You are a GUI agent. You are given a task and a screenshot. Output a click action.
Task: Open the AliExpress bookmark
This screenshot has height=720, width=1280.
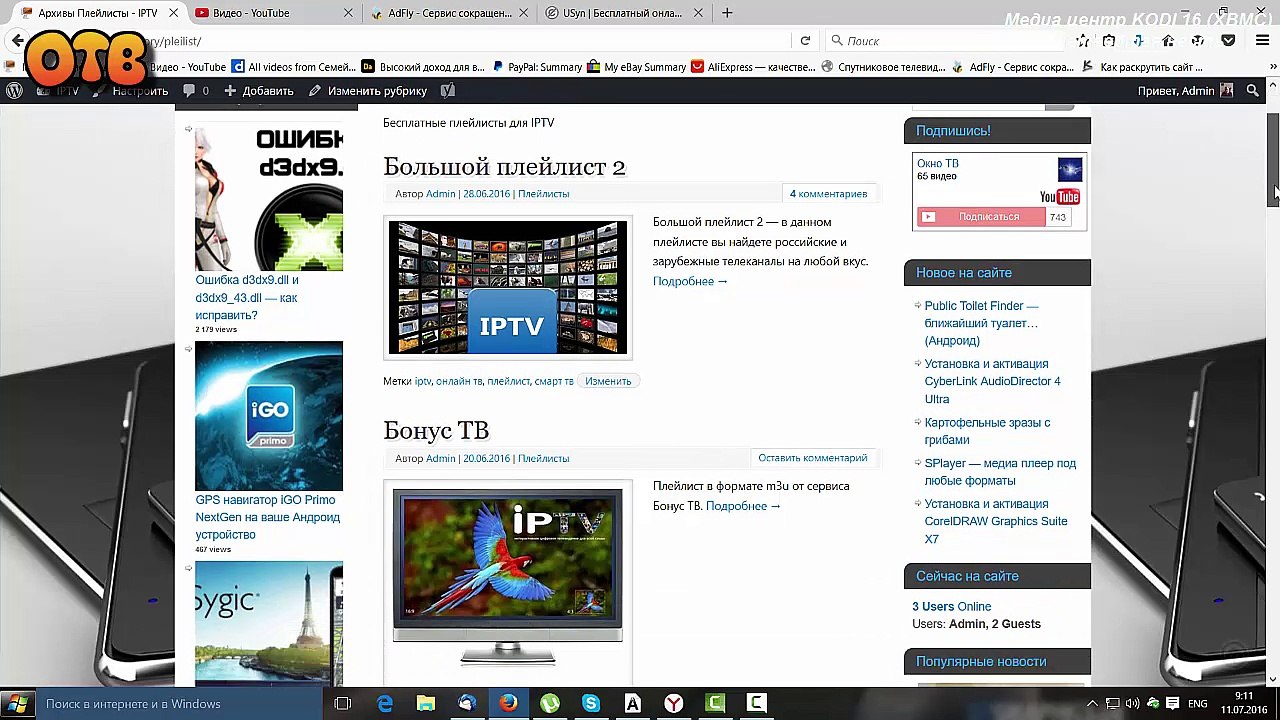pos(753,67)
